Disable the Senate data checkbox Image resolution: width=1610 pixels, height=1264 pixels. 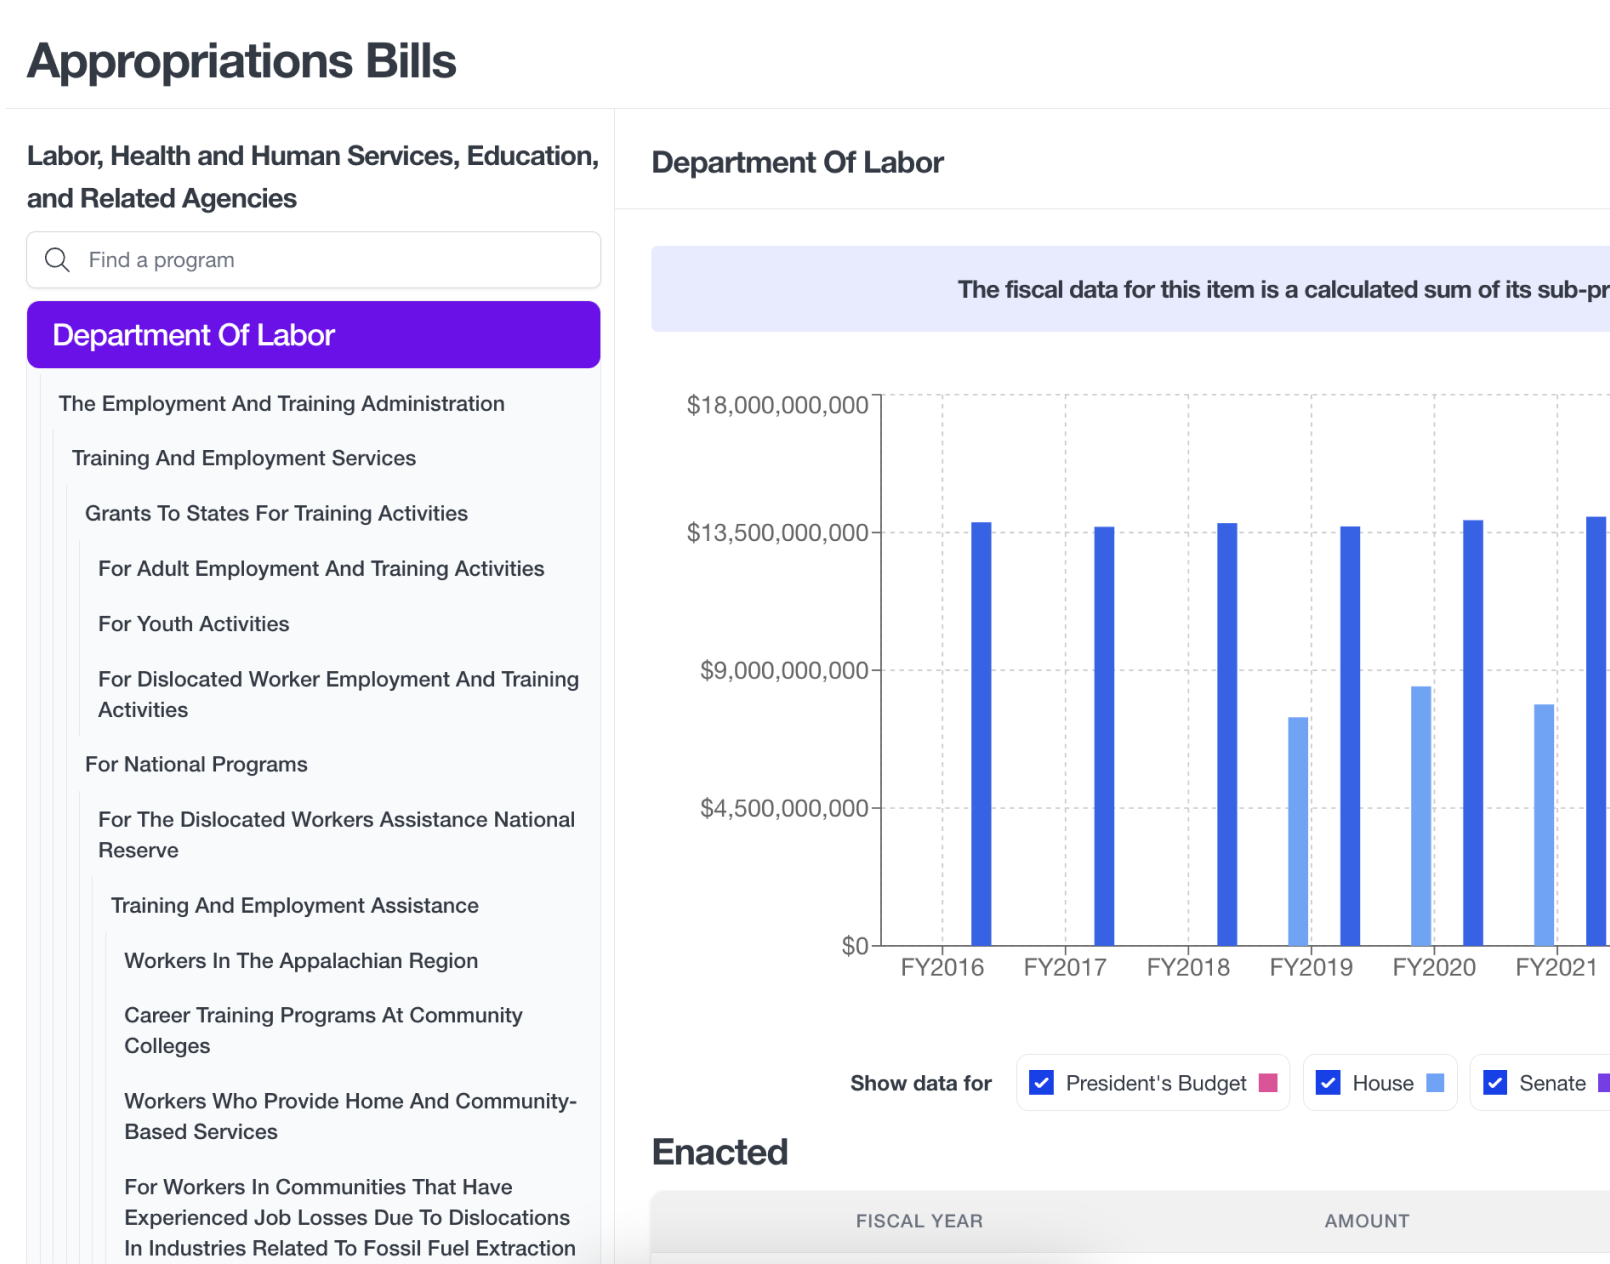(1495, 1083)
